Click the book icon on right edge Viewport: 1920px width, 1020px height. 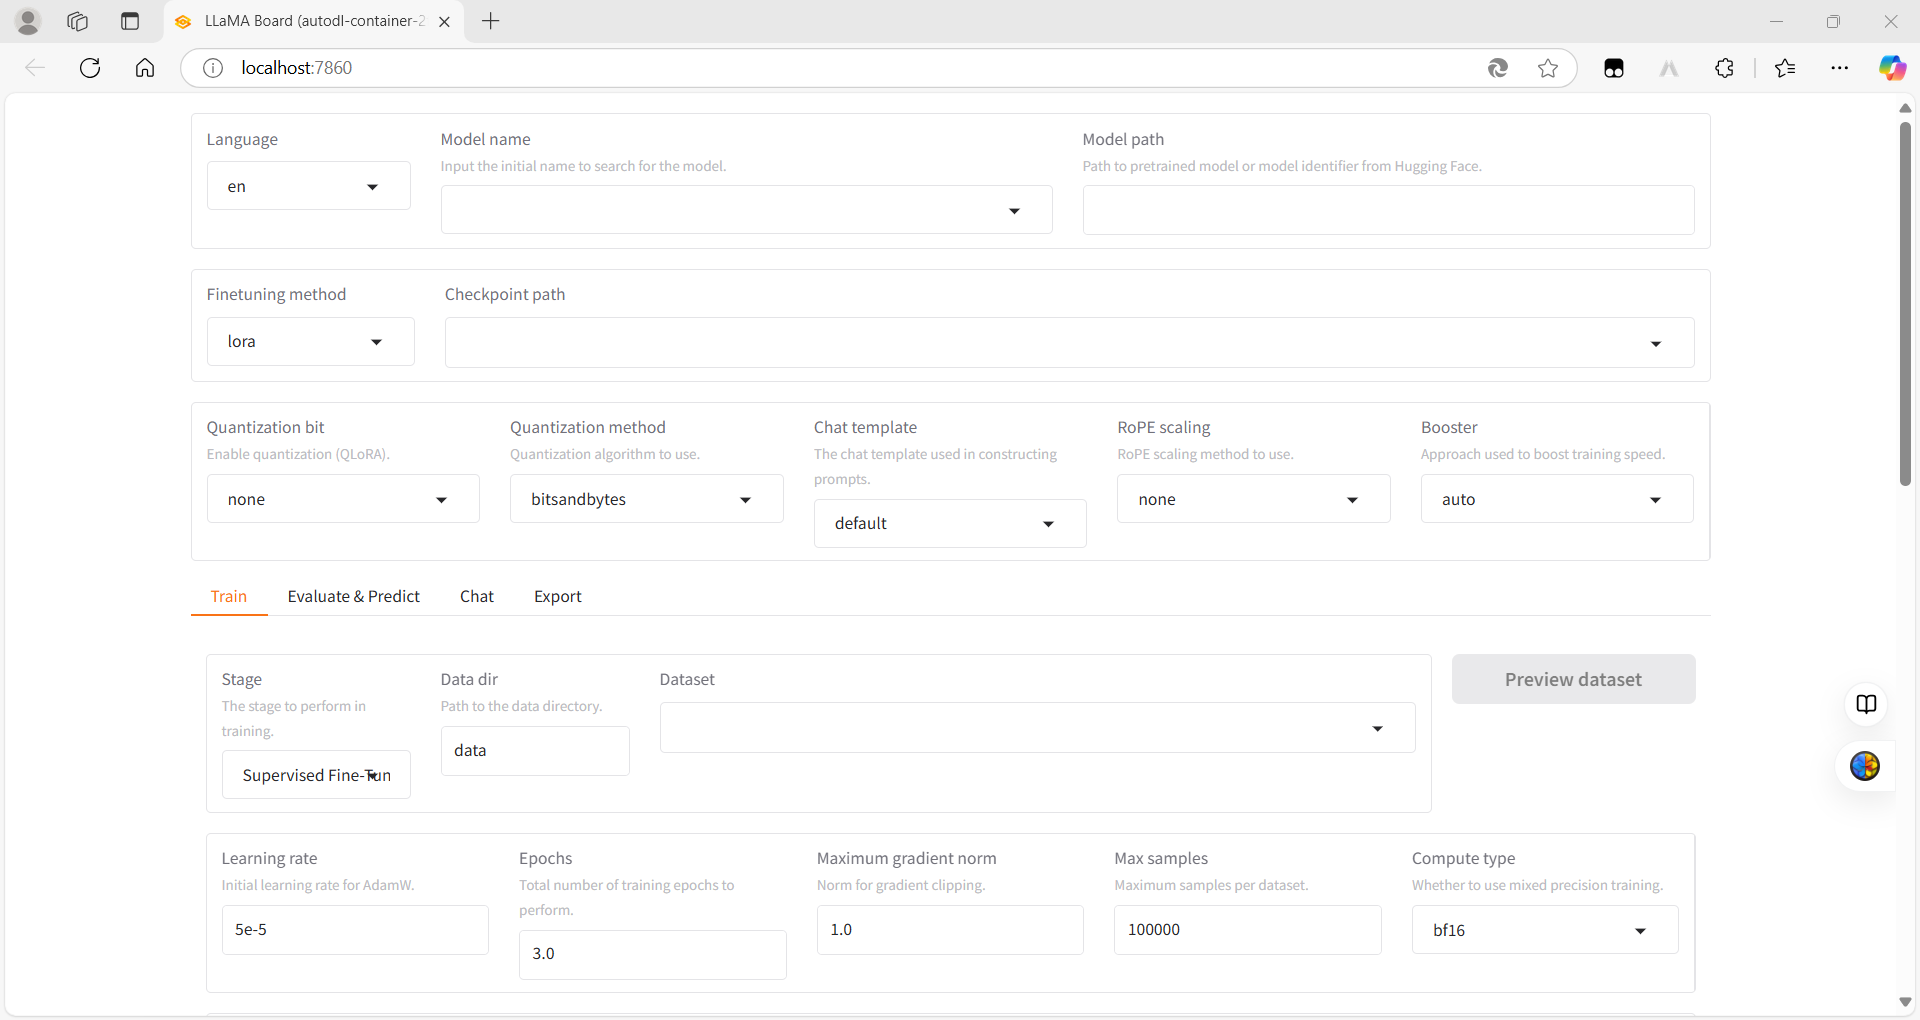point(1866,704)
